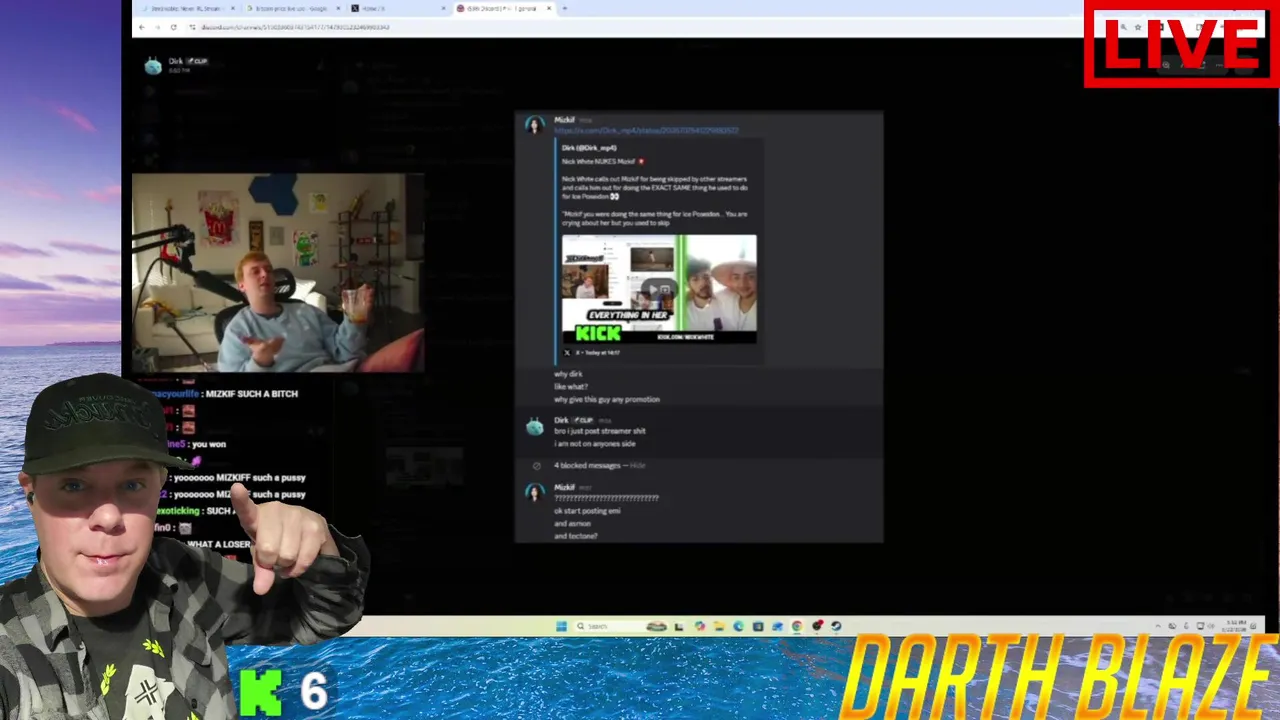This screenshot has width=1280, height=720.
Task: Switch to the Never RL Stream browser tab
Action: tap(186, 8)
